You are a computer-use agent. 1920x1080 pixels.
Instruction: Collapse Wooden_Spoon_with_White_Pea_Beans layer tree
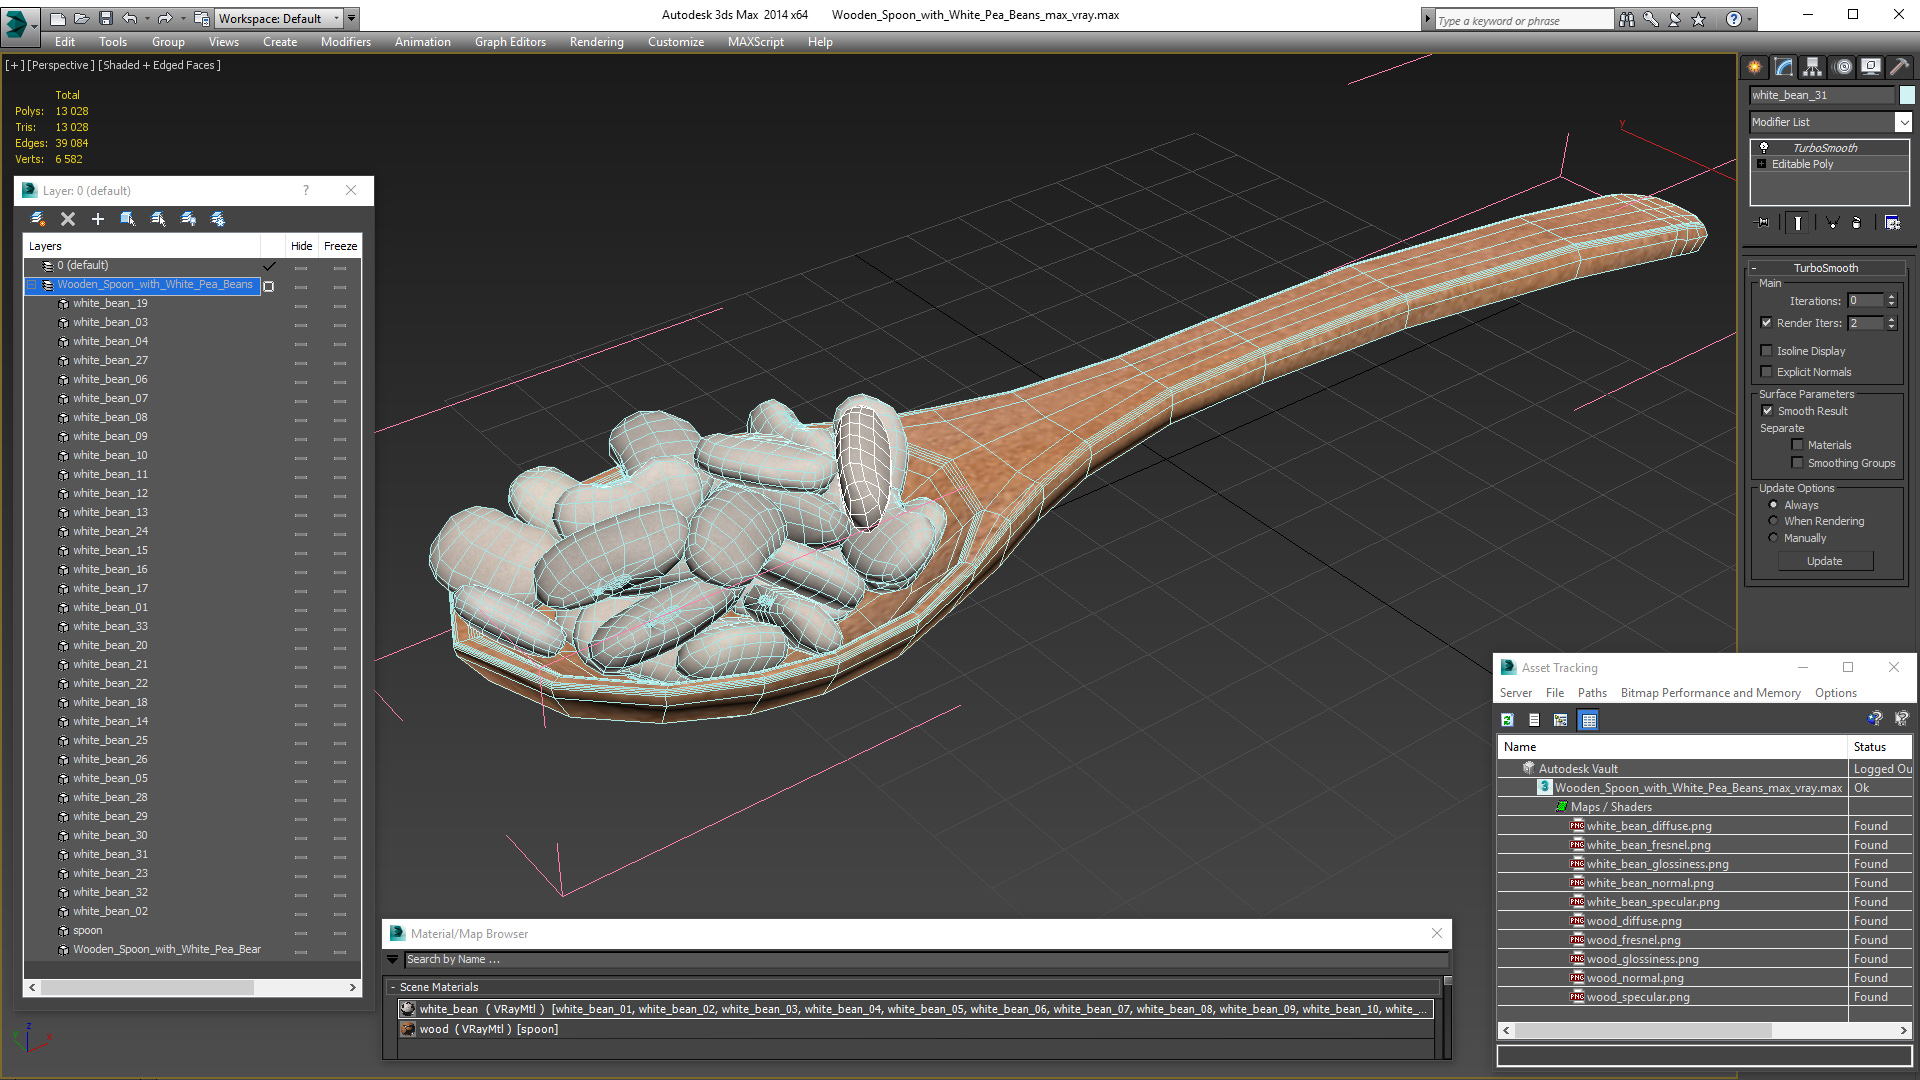(31, 285)
